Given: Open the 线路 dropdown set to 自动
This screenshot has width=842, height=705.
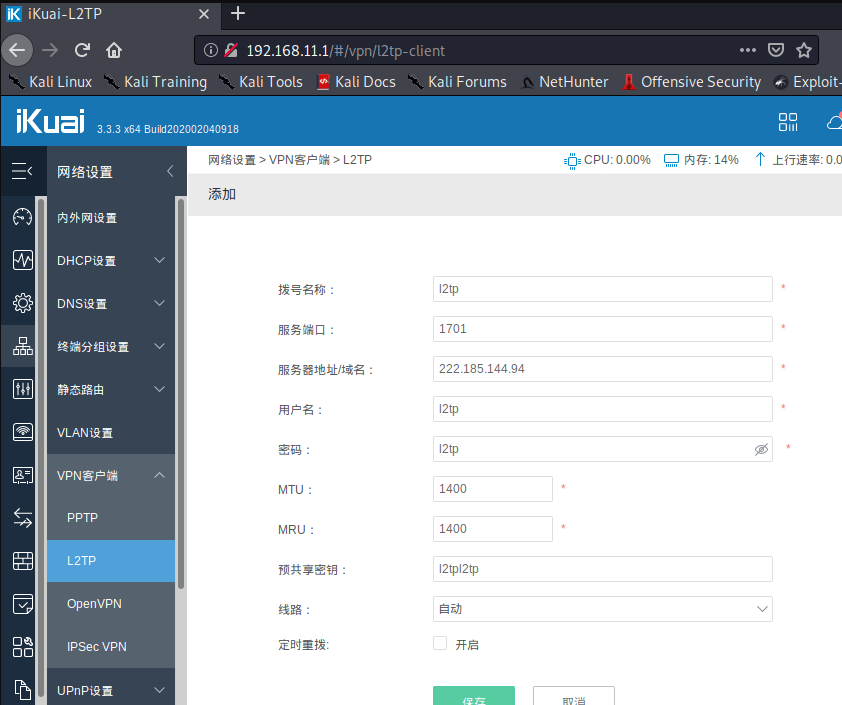Looking at the screenshot, I should click(x=603, y=609).
